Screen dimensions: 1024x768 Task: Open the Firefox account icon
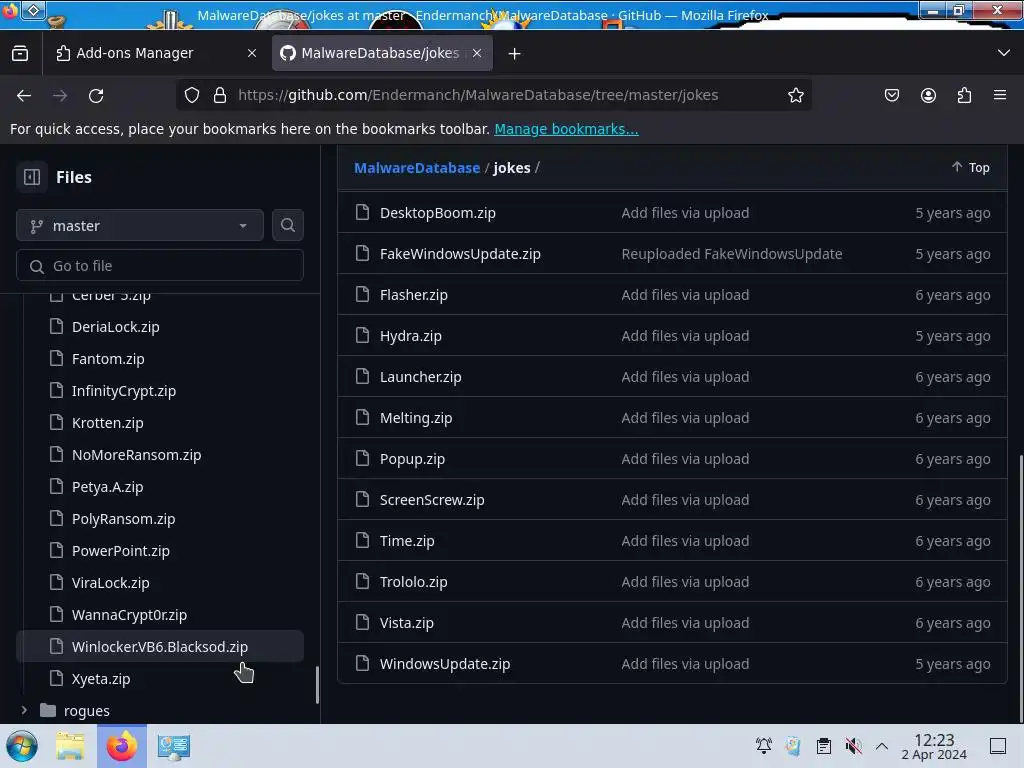(928, 95)
